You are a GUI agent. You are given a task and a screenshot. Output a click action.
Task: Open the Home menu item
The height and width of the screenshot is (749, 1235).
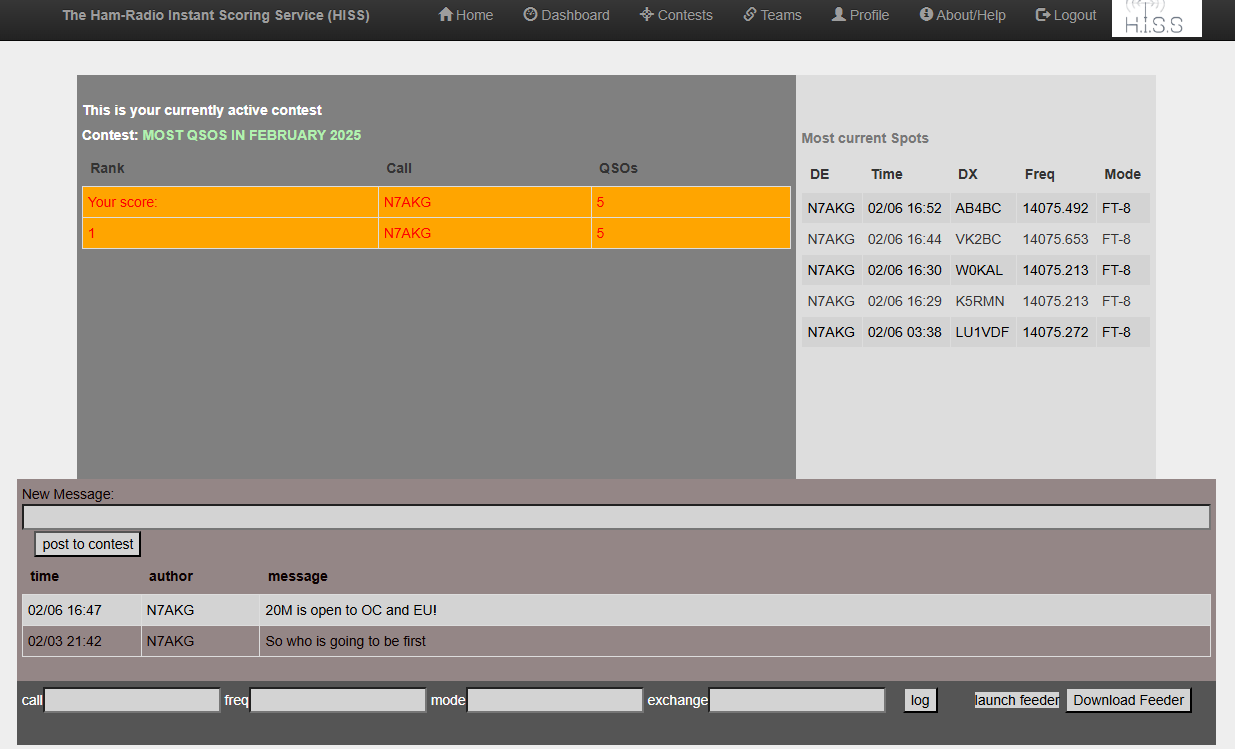point(466,15)
